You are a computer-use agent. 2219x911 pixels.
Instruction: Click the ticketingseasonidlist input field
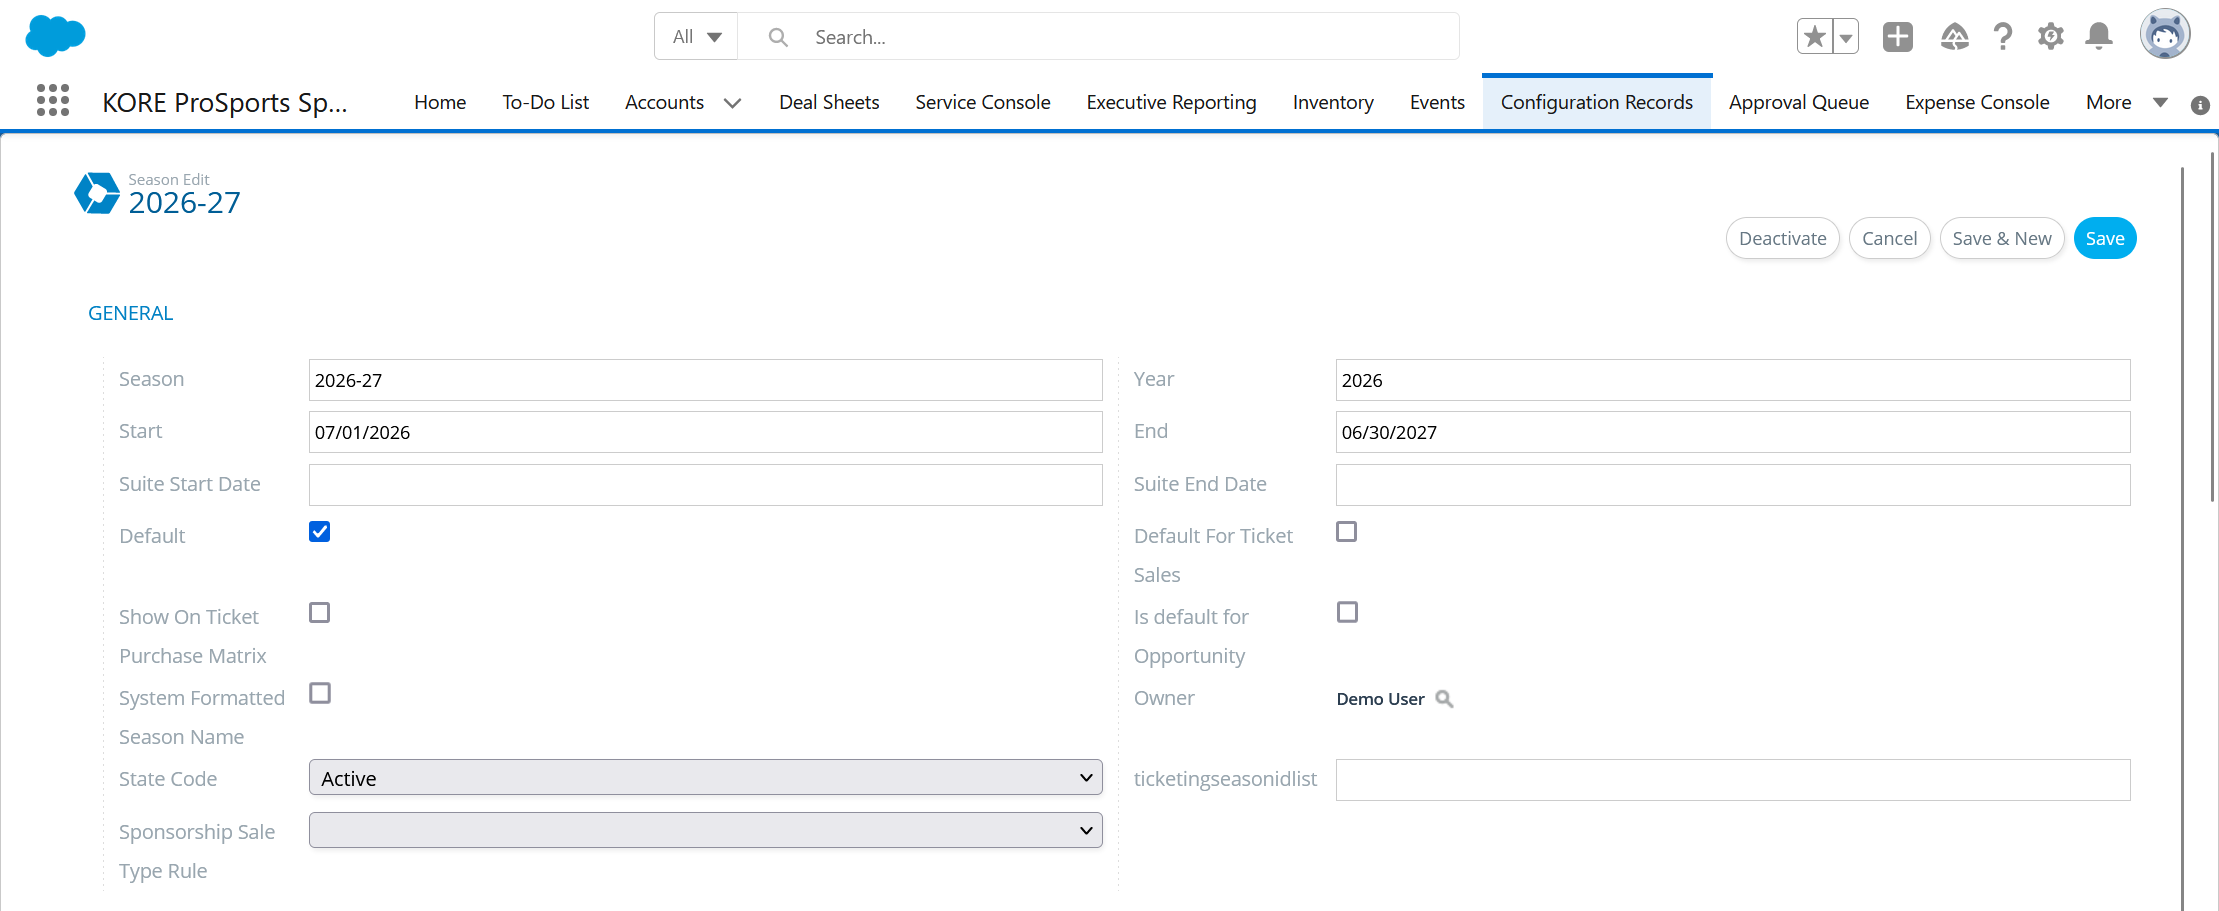[1732, 780]
